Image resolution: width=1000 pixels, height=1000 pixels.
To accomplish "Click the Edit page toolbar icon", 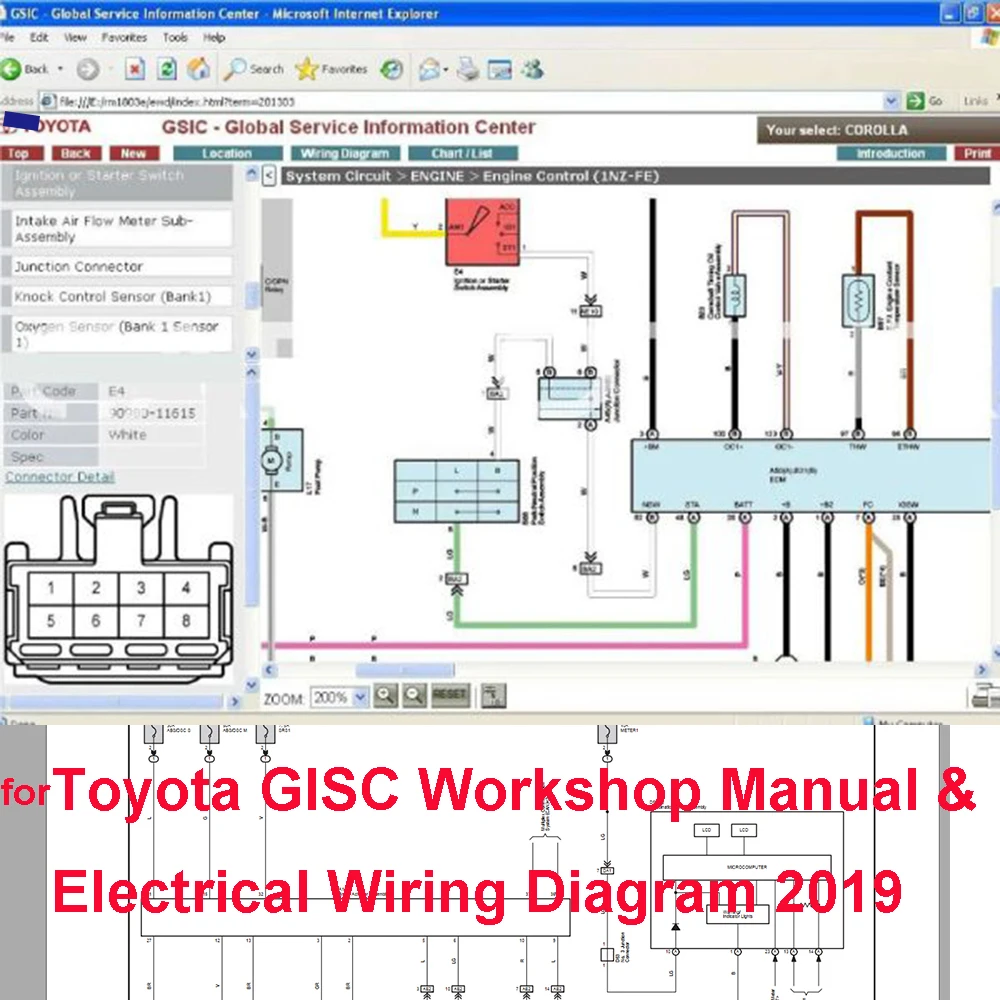I will tap(499, 69).
